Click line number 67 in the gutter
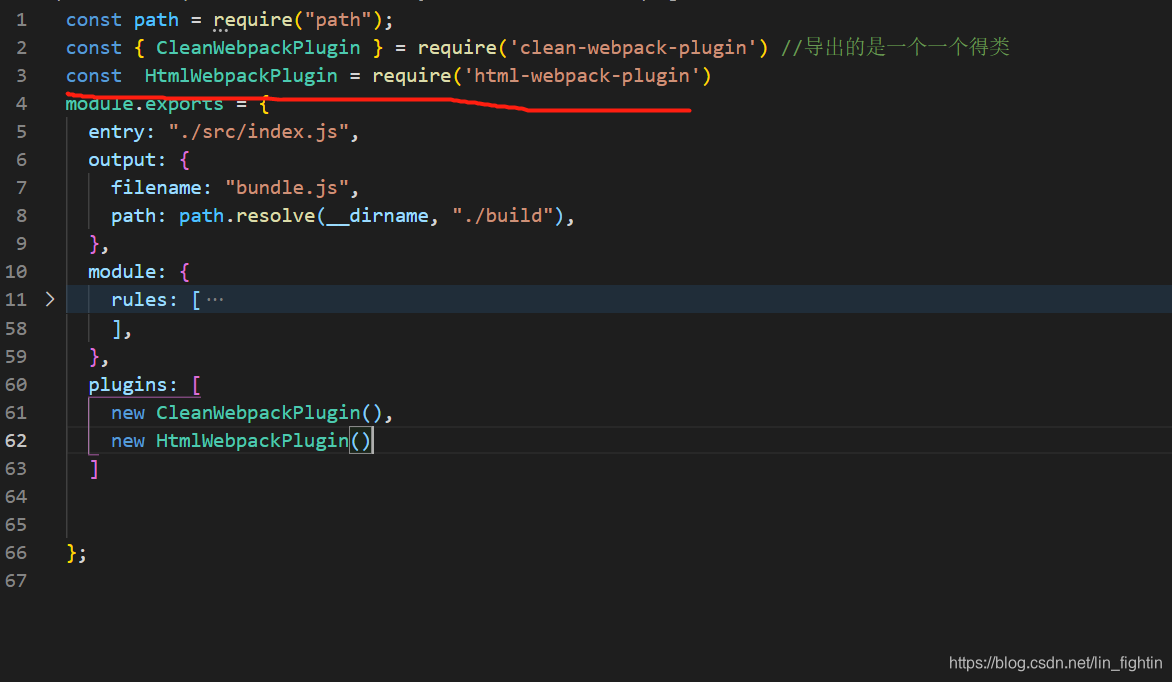This screenshot has height=682, width=1172. [x=16, y=581]
